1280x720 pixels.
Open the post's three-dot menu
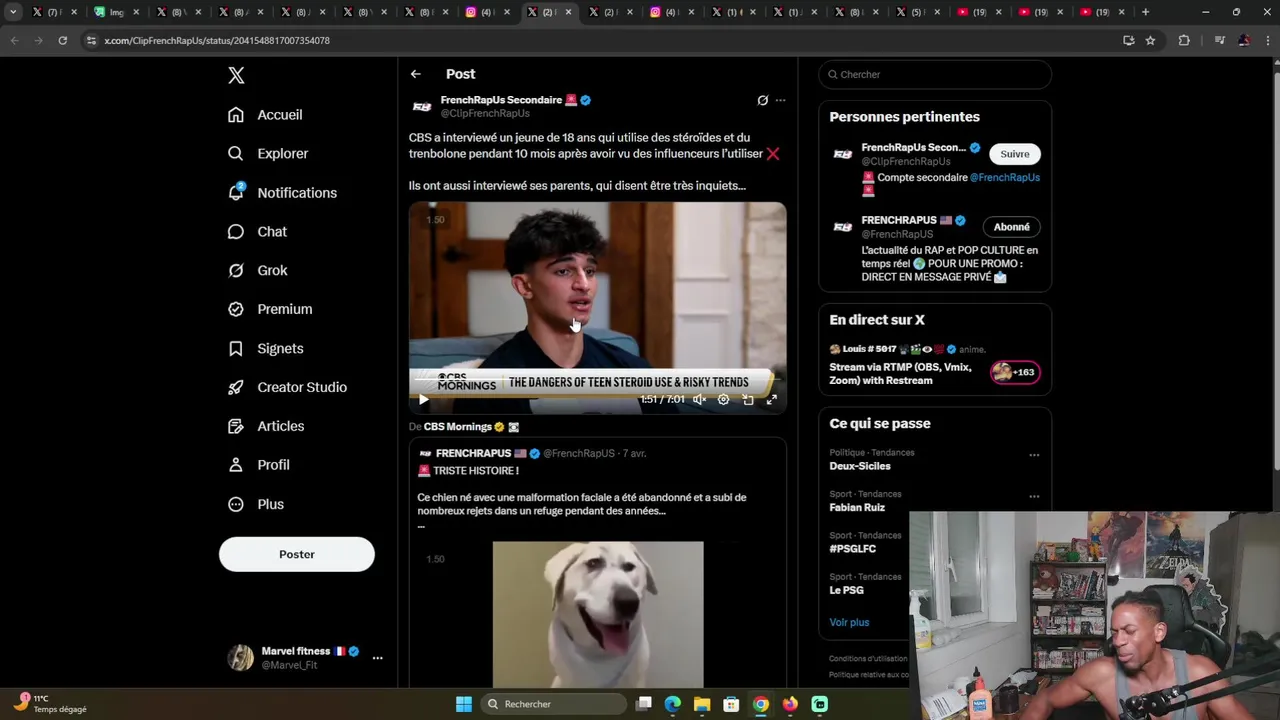780,100
